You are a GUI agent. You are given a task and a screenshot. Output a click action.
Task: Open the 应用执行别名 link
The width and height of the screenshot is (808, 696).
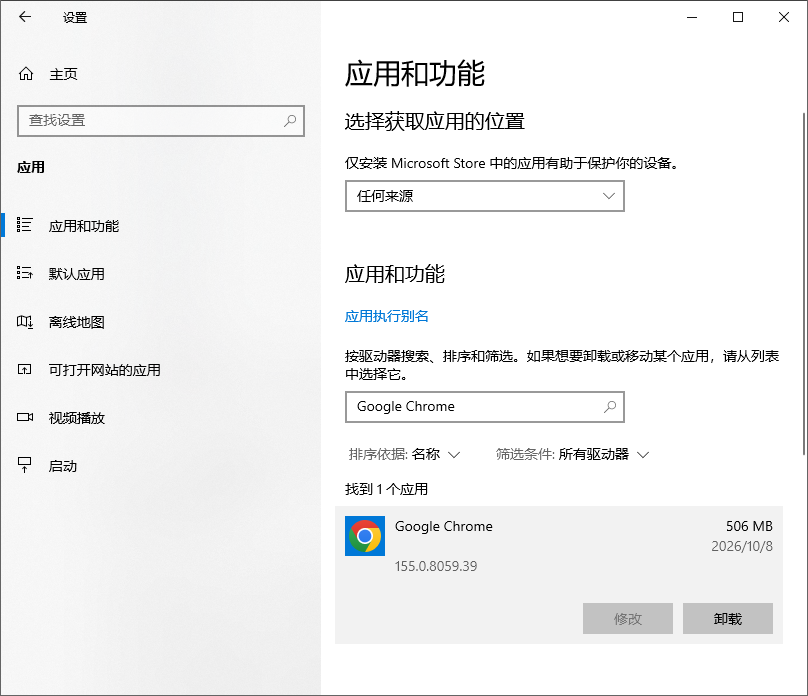tap(386, 316)
